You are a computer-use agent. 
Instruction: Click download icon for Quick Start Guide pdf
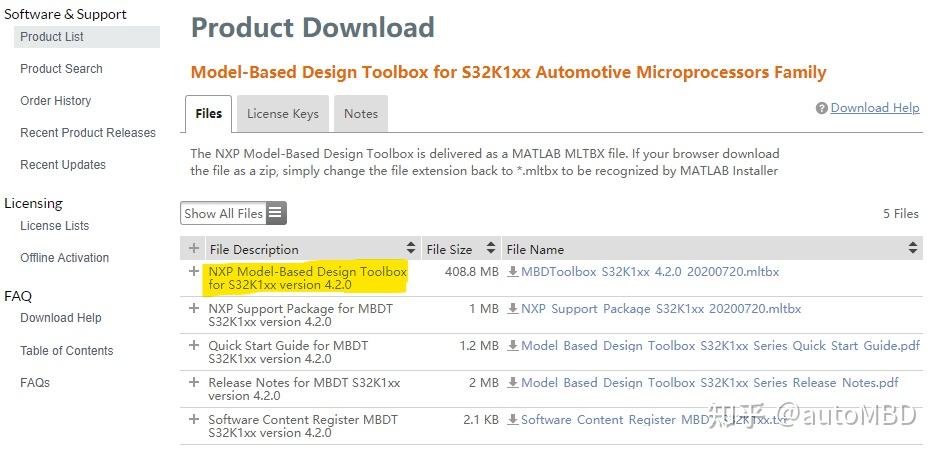coord(513,346)
